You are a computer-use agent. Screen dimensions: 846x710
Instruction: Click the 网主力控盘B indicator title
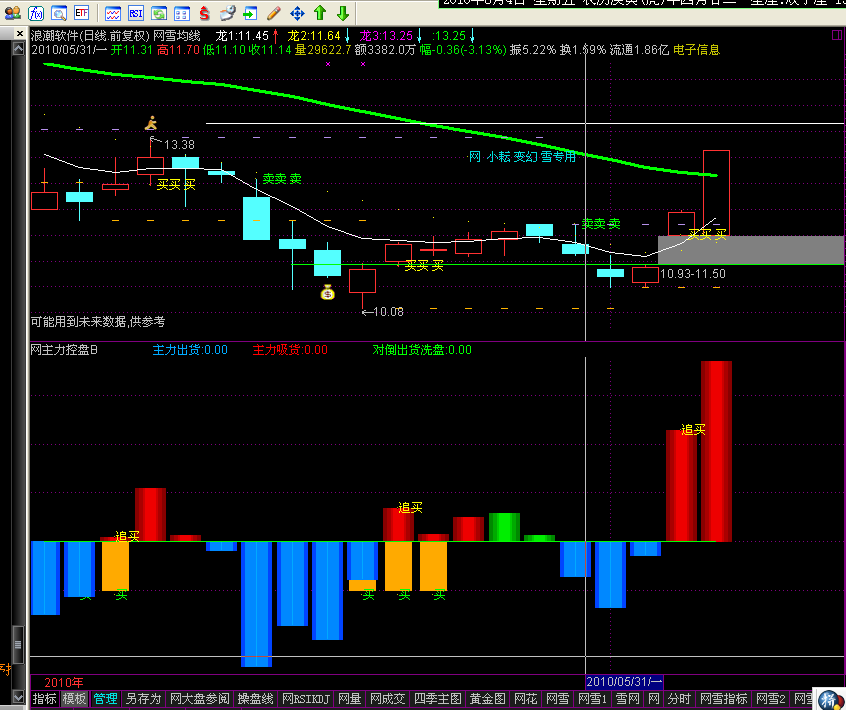click(64, 350)
